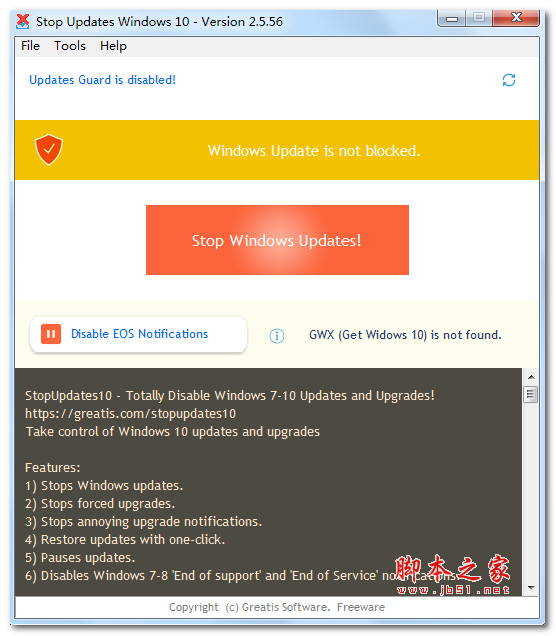This screenshot has height=636, width=556.
Task: Click the Stop Windows Updates! button
Action: coord(277,240)
